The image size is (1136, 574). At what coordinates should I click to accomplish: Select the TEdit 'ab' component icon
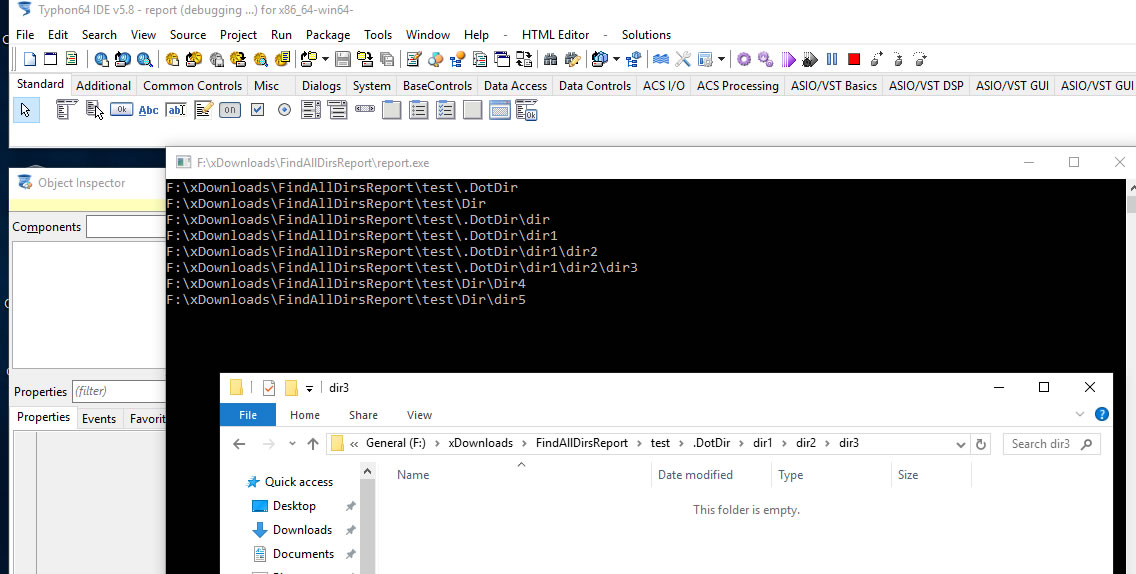point(176,110)
